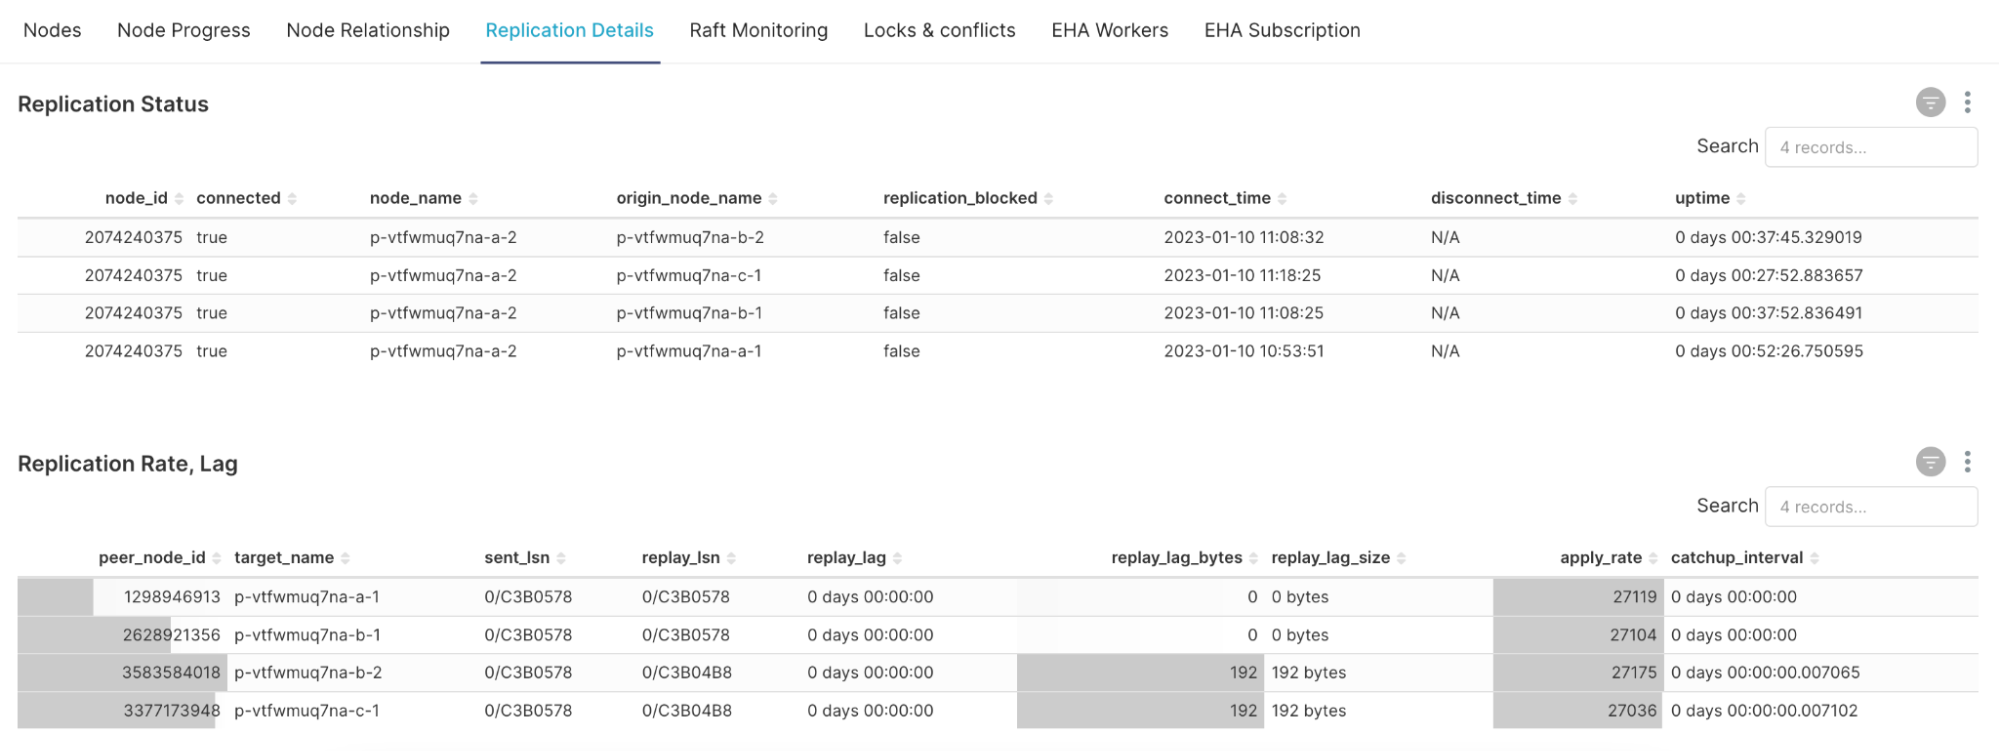Open the Locks & conflicts tab

(x=939, y=31)
